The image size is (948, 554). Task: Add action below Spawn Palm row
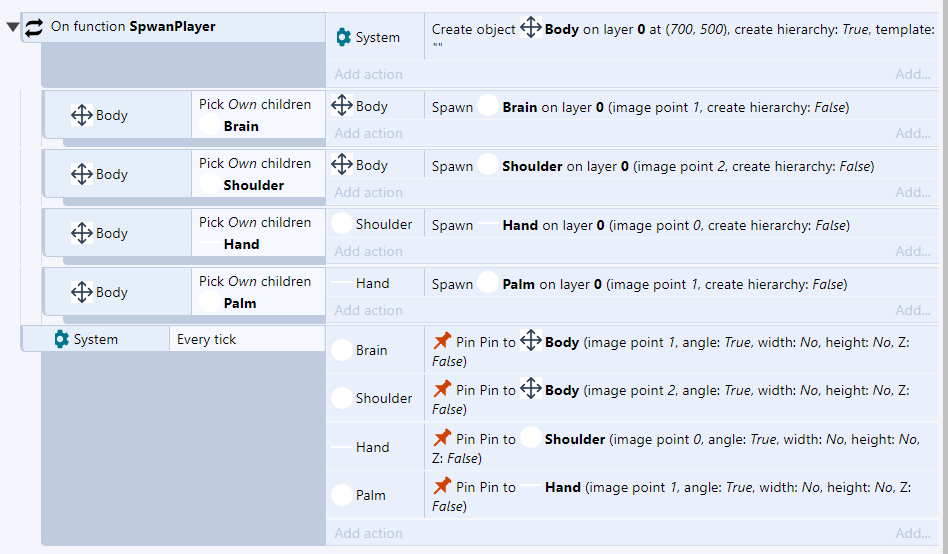click(368, 310)
